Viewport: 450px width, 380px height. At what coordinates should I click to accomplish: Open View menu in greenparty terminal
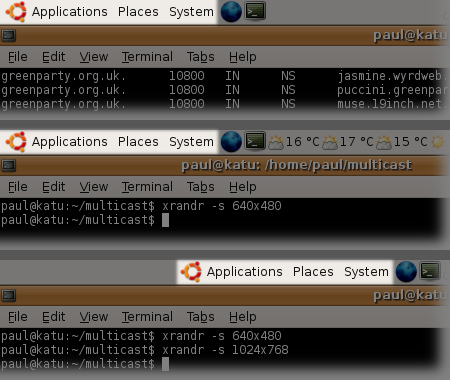[x=94, y=57]
